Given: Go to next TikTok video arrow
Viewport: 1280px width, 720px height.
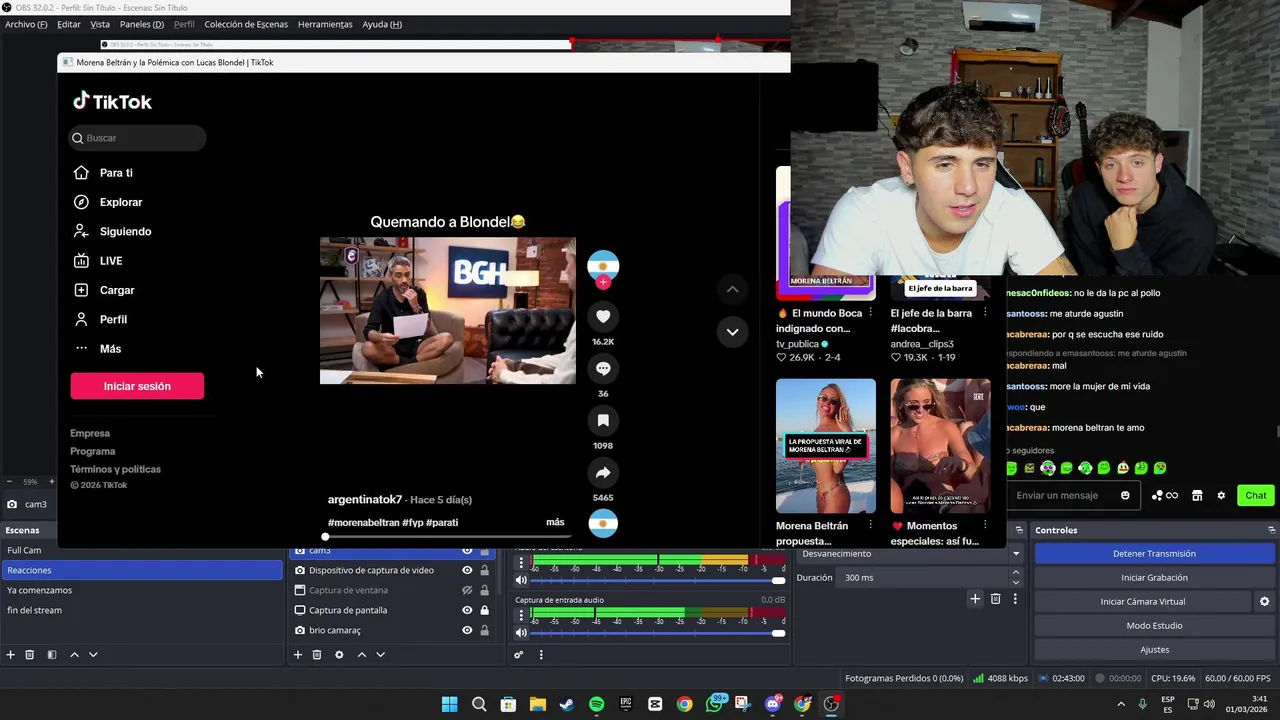Looking at the screenshot, I should pos(732,332).
